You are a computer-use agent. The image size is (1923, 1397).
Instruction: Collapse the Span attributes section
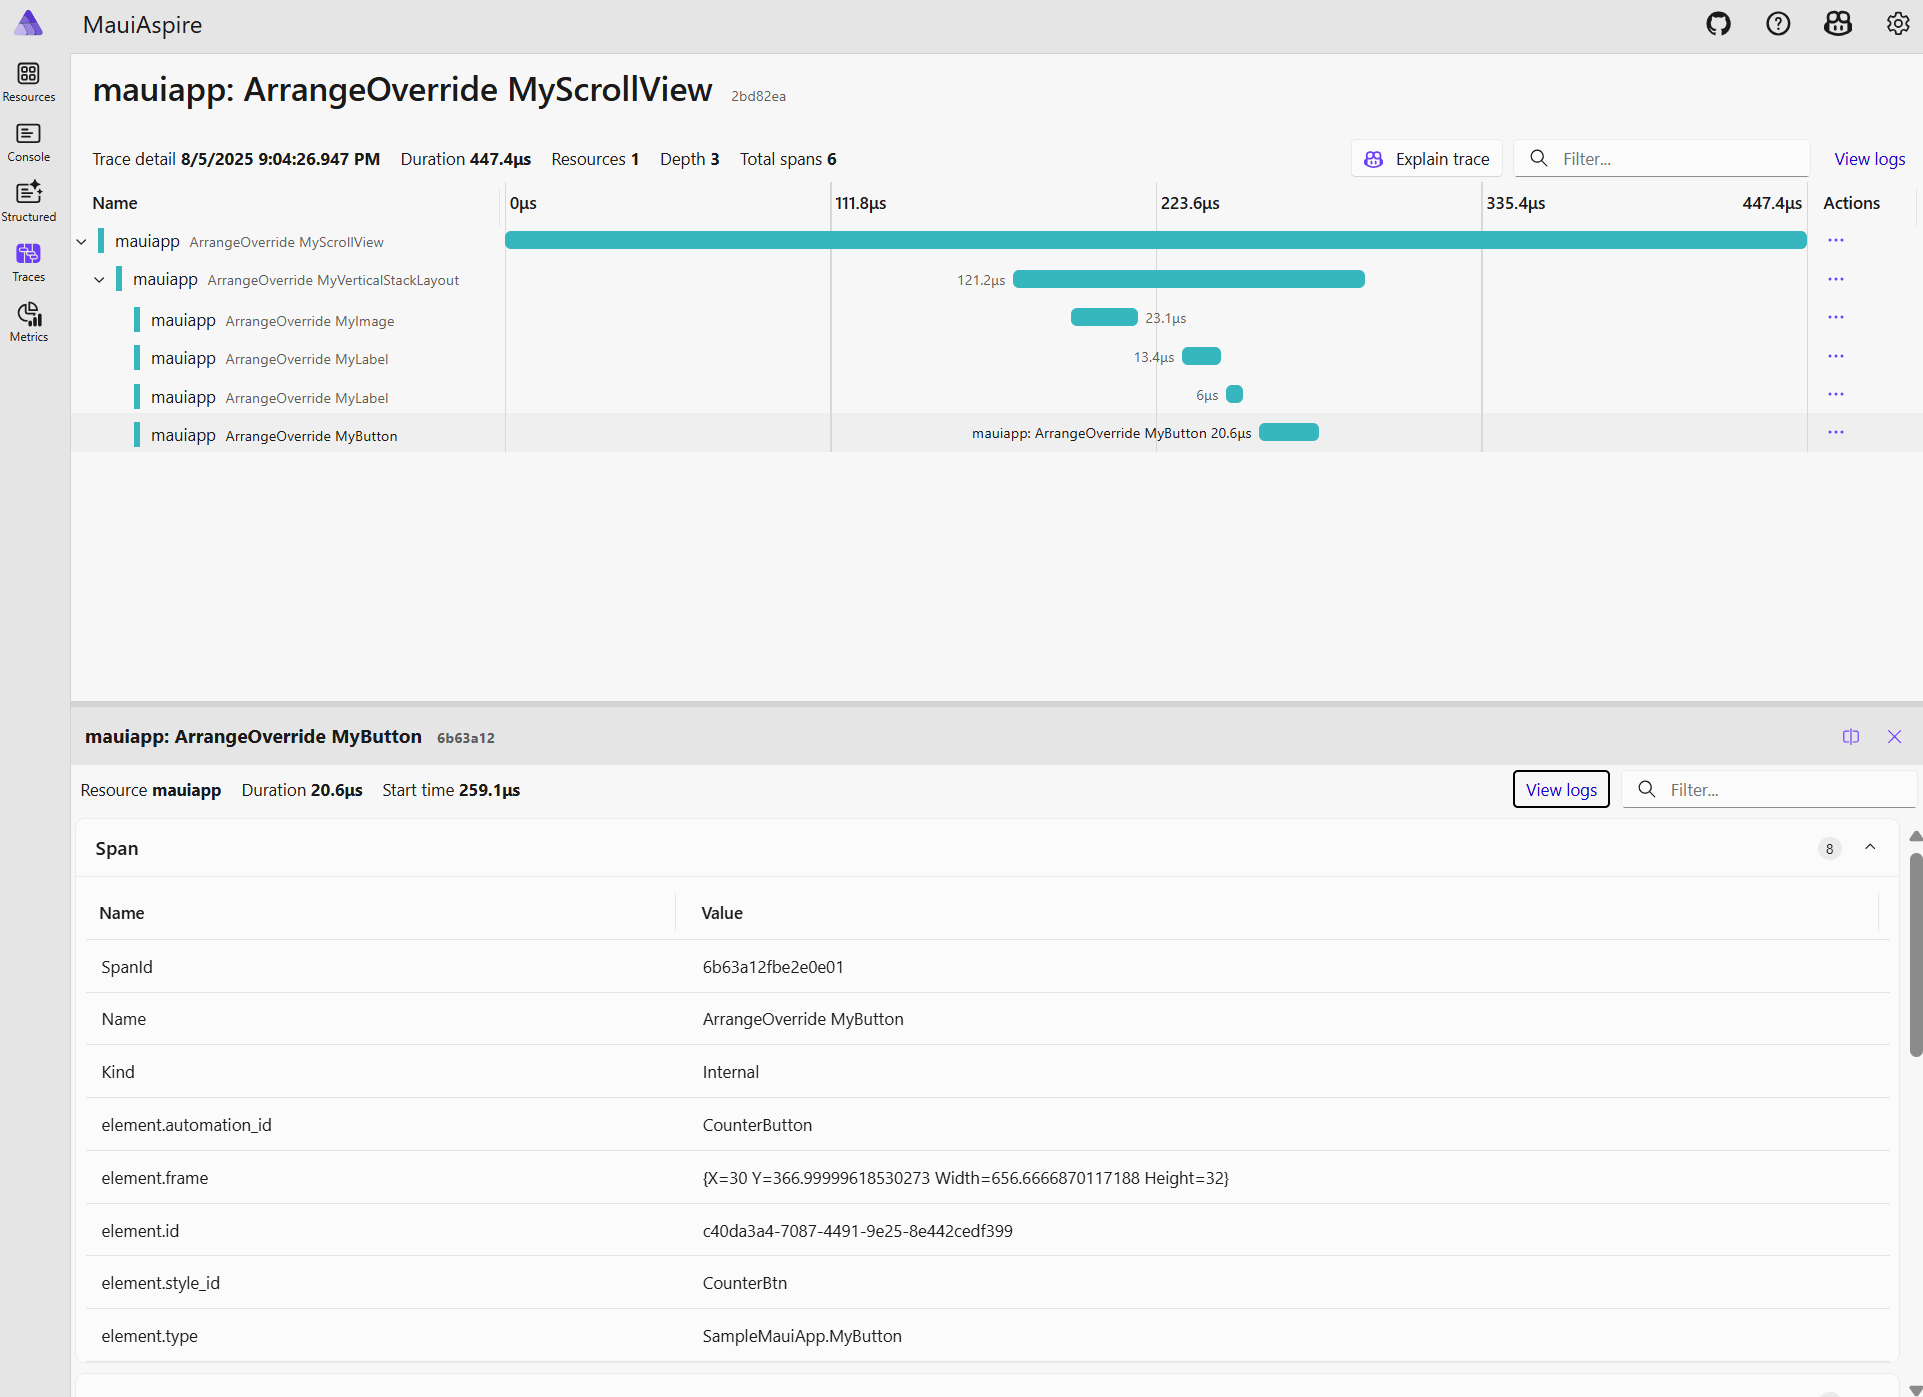tap(1869, 847)
